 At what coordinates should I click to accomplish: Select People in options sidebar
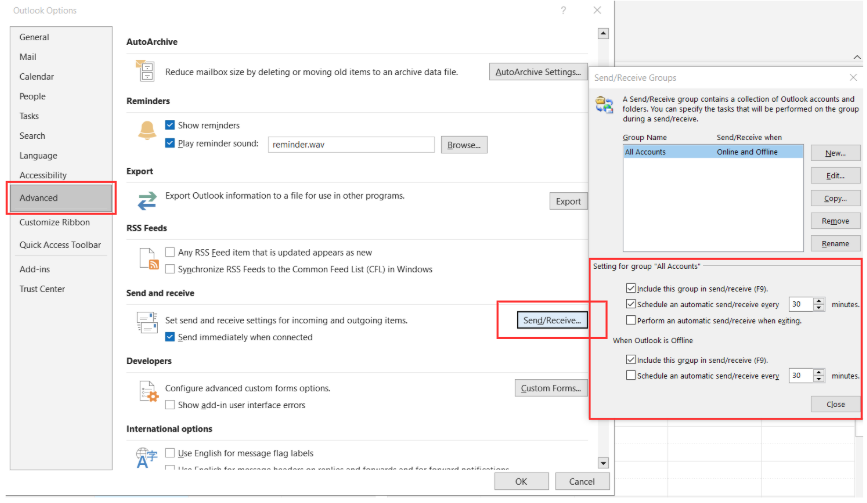click(61, 97)
